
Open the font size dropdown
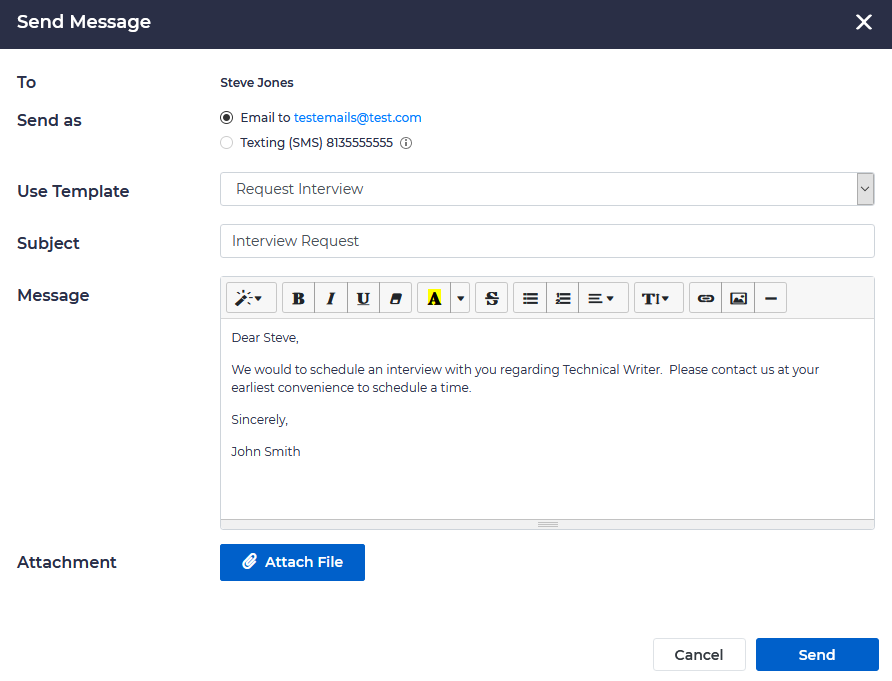[x=658, y=297]
